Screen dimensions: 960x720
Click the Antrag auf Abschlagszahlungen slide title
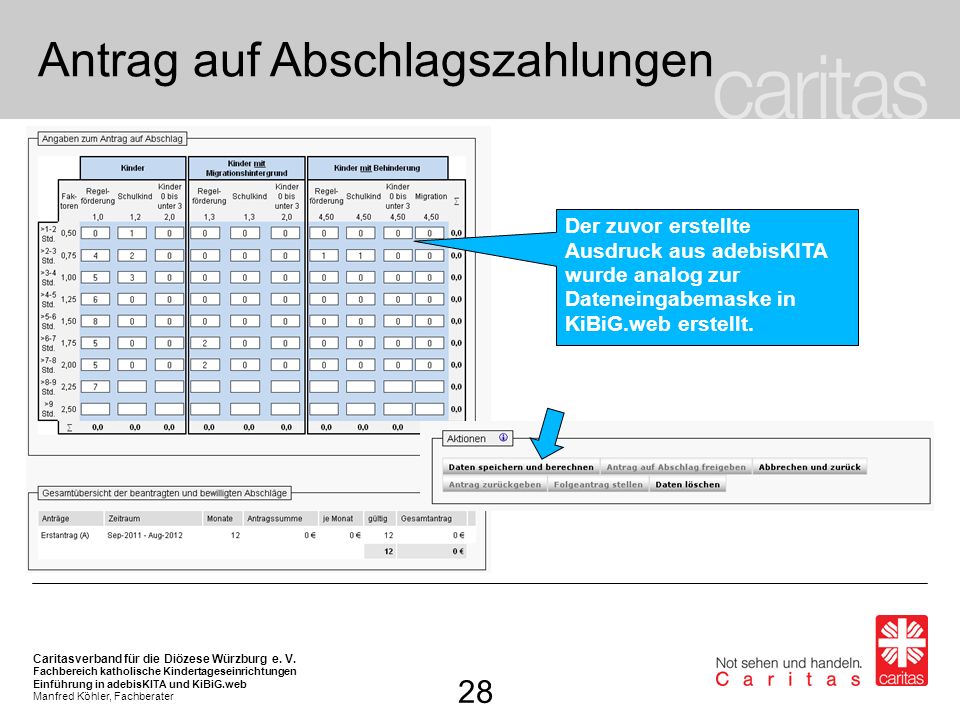pyautogui.click(x=375, y=61)
